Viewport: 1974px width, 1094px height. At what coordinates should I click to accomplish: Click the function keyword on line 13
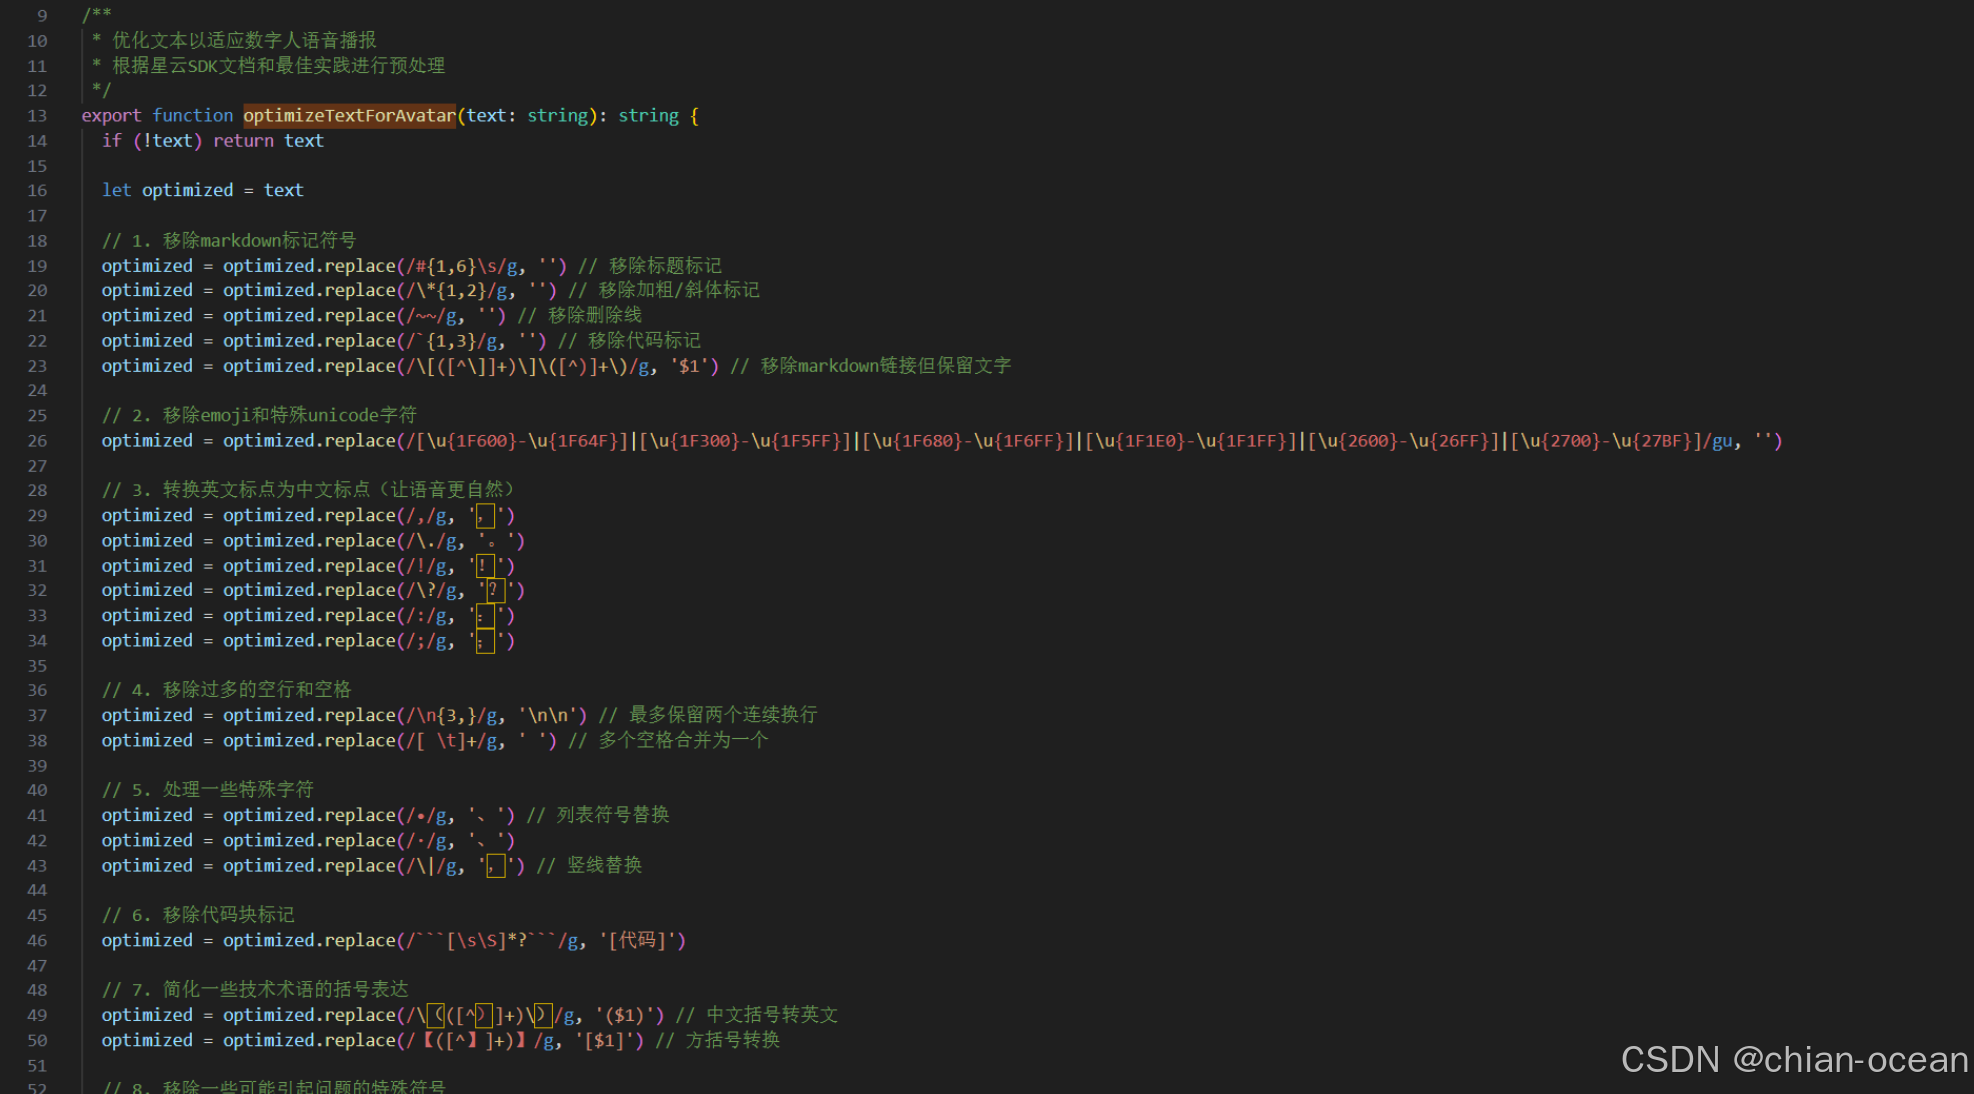tap(192, 115)
